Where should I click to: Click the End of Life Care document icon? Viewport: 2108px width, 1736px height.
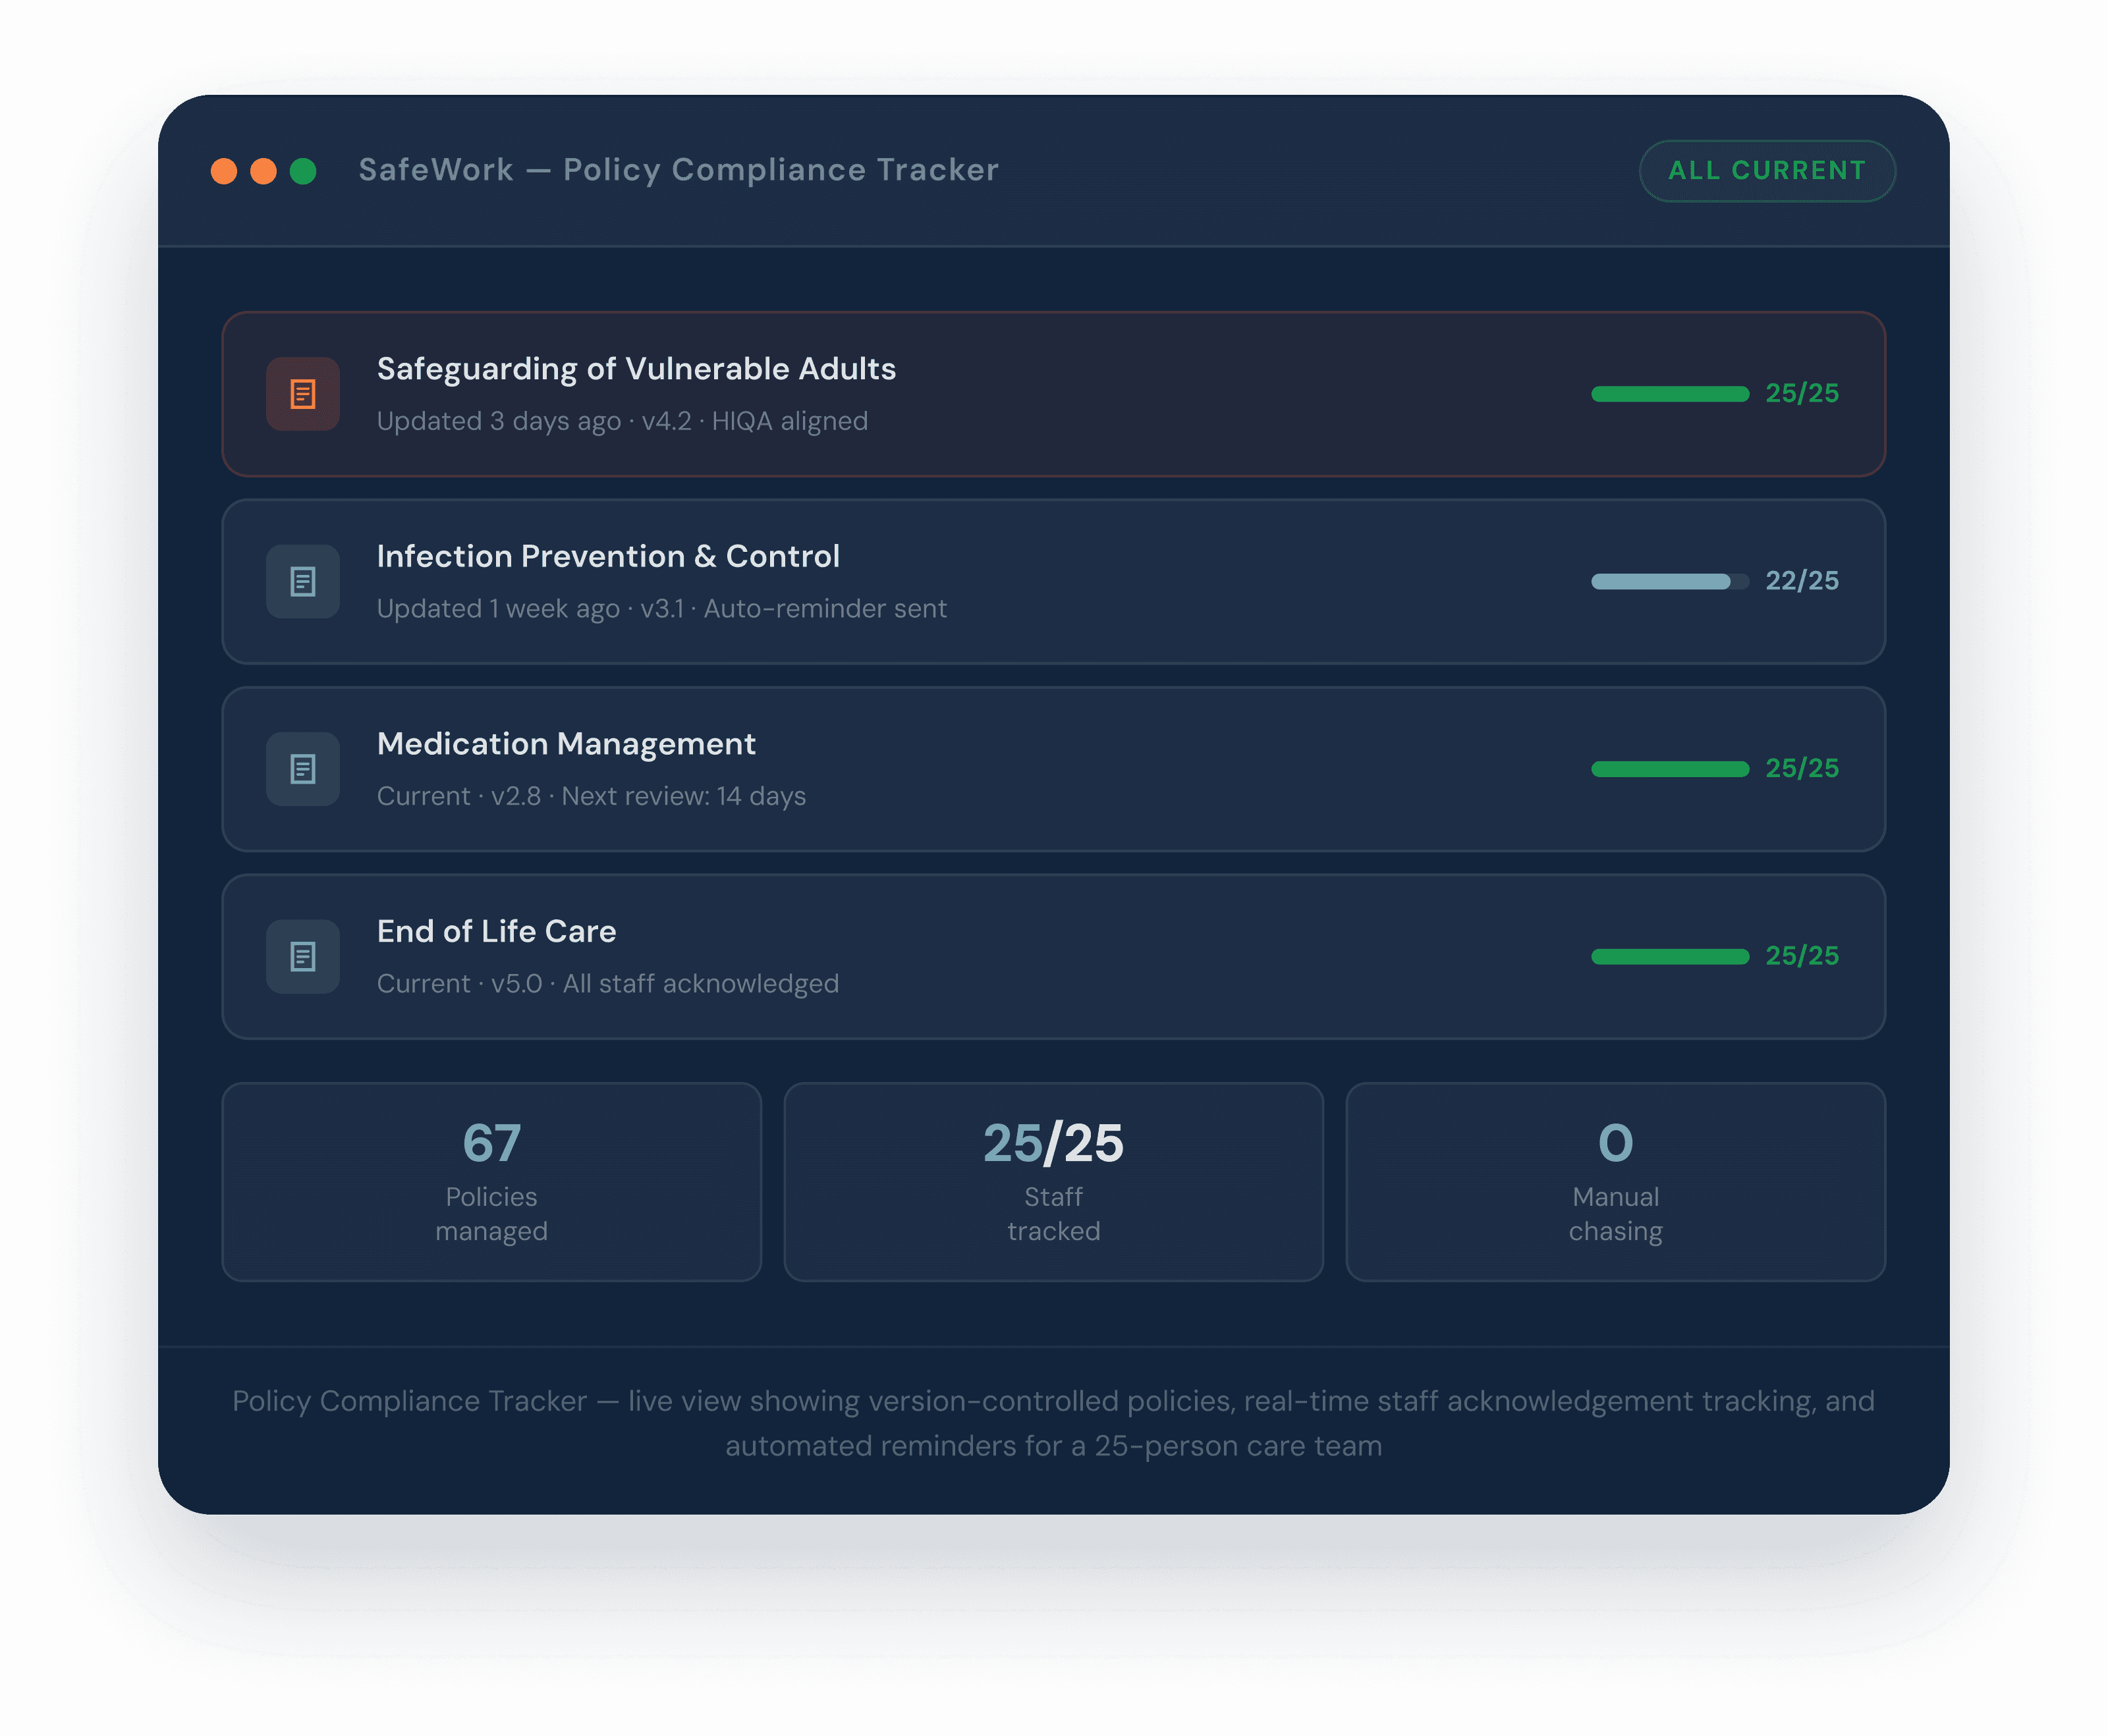coord(302,956)
